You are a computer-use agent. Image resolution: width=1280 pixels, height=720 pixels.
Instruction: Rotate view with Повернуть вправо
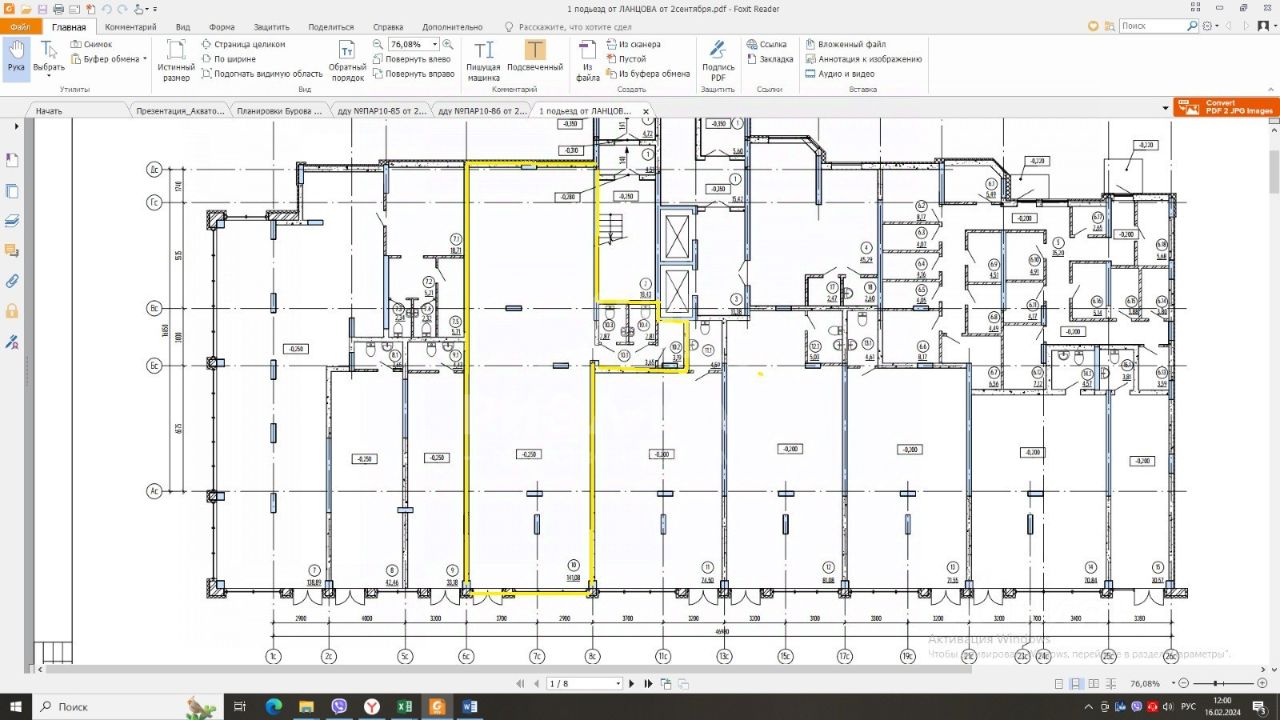pyautogui.click(x=413, y=74)
